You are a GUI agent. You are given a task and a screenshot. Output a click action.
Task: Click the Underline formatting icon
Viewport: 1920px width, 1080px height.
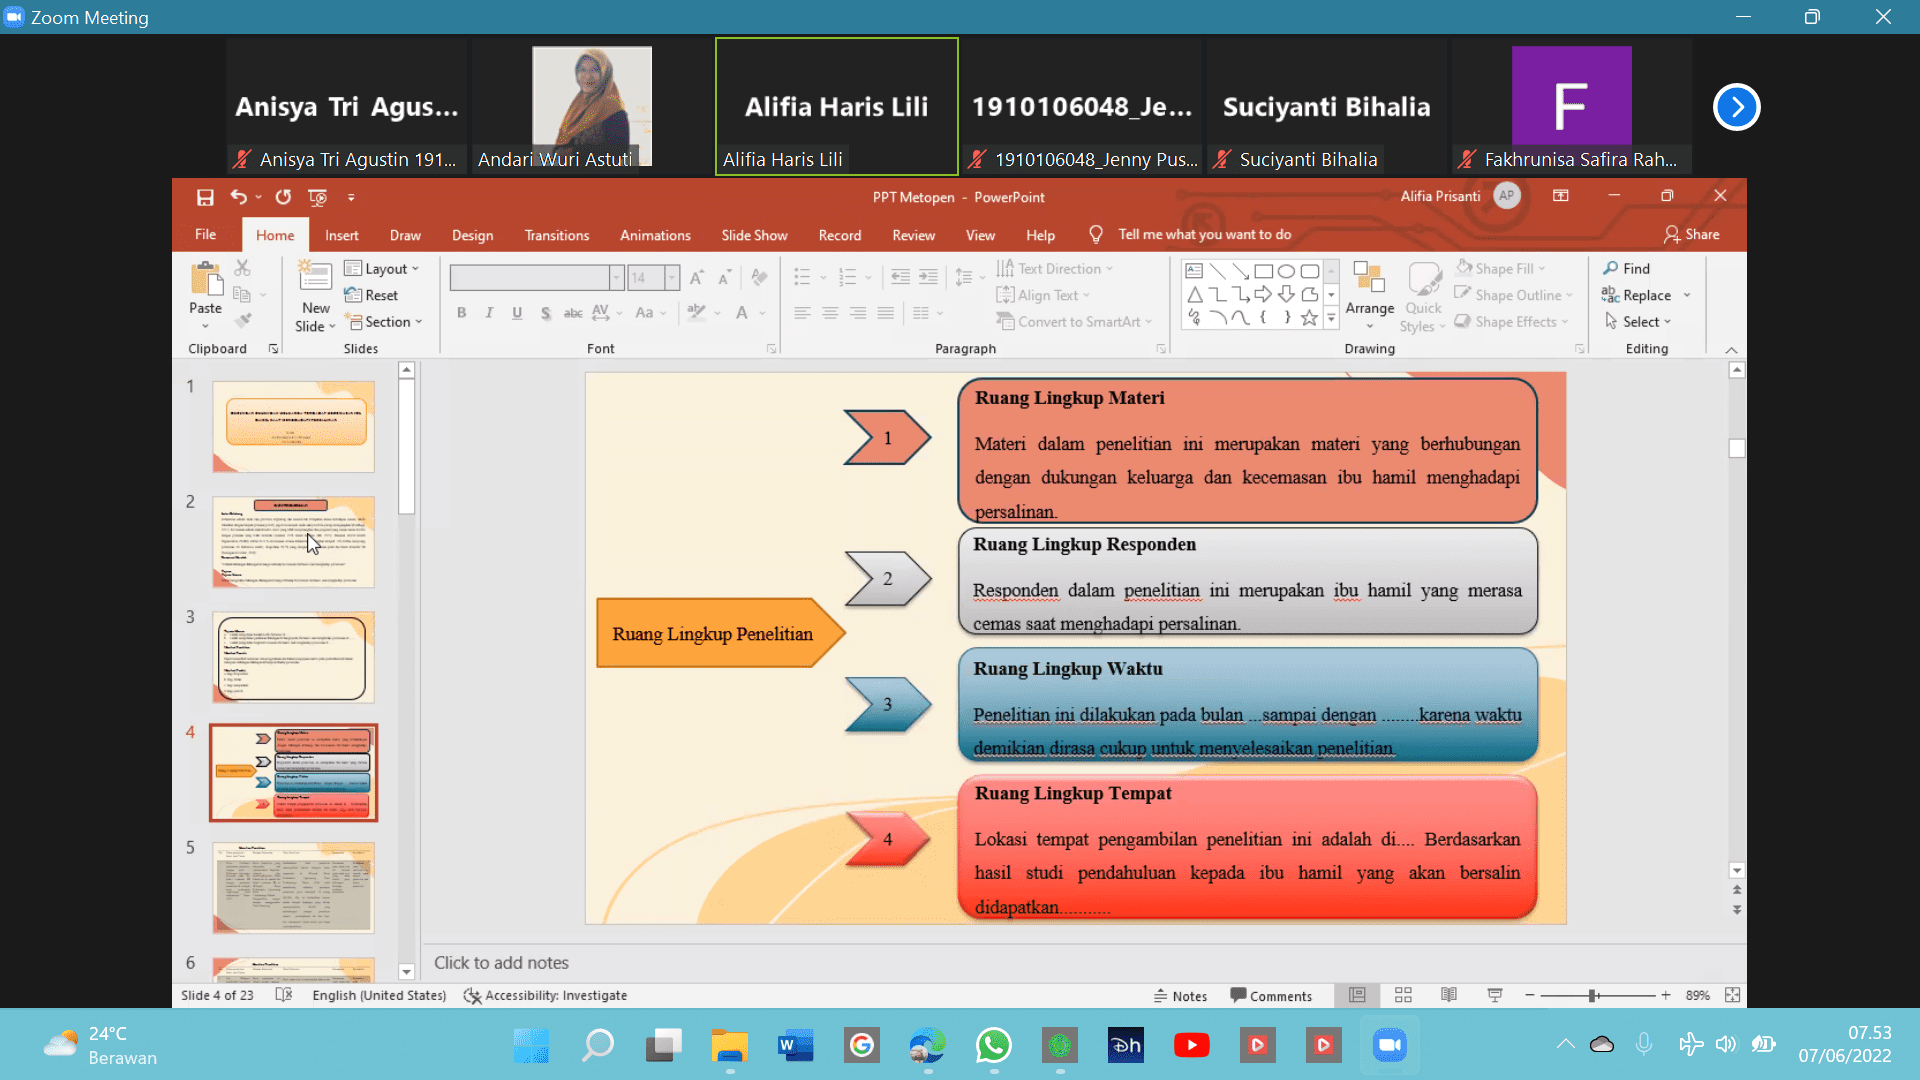tap(517, 314)
